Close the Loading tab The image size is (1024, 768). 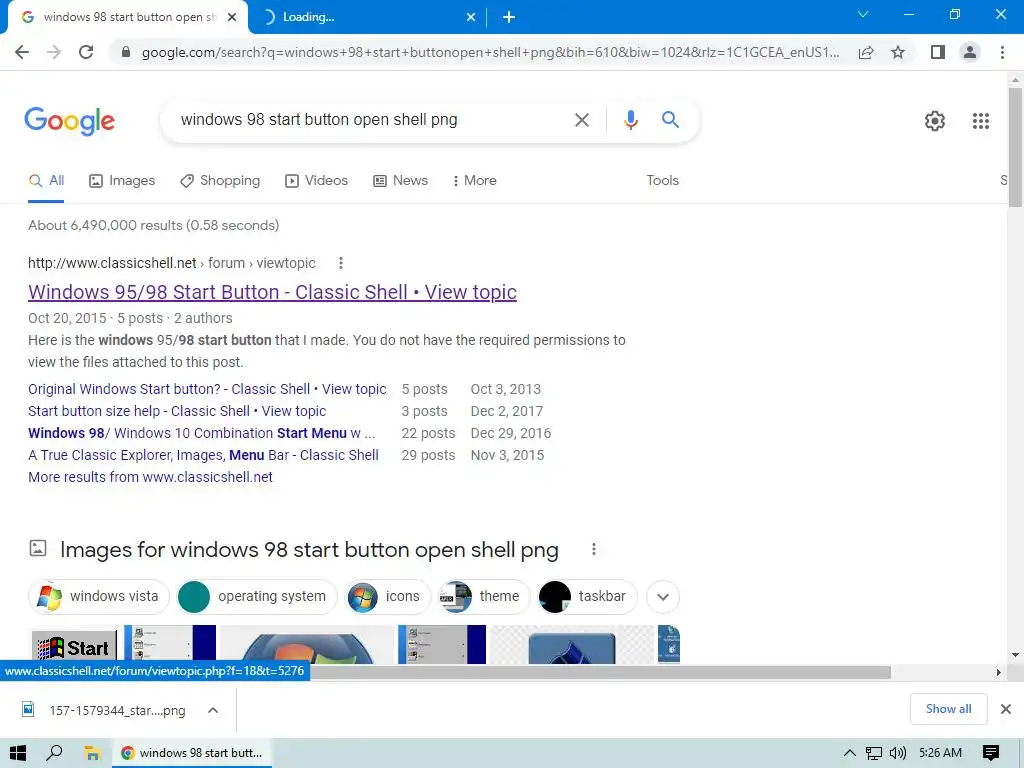point(471,18)
